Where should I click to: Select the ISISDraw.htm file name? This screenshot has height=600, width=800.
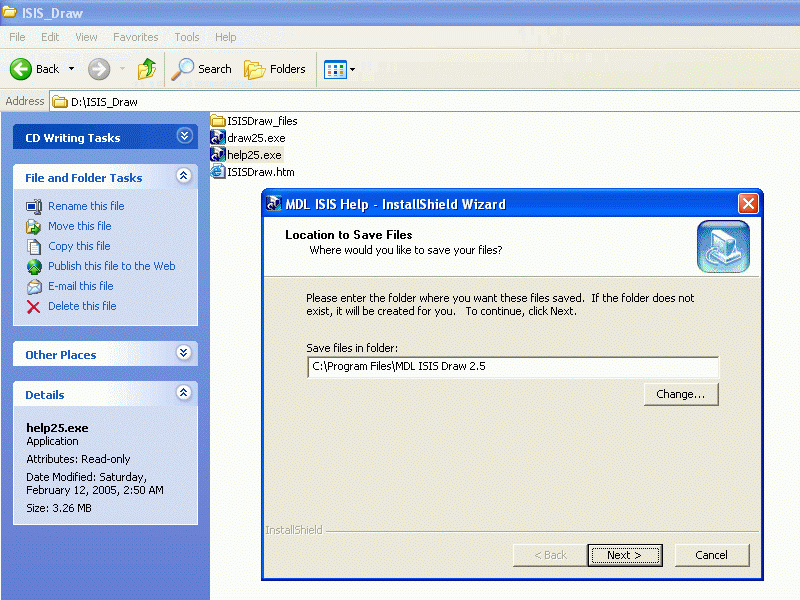(261, 172)
